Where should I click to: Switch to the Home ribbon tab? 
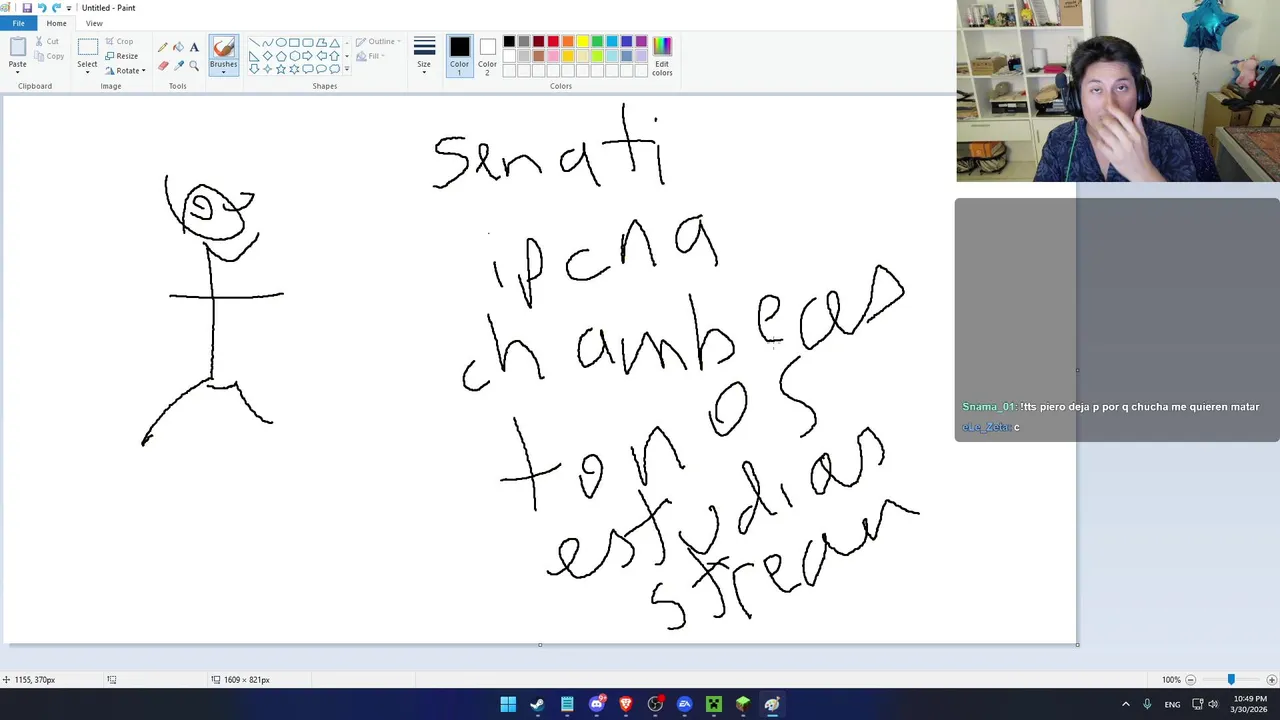(x=56, y=23)
